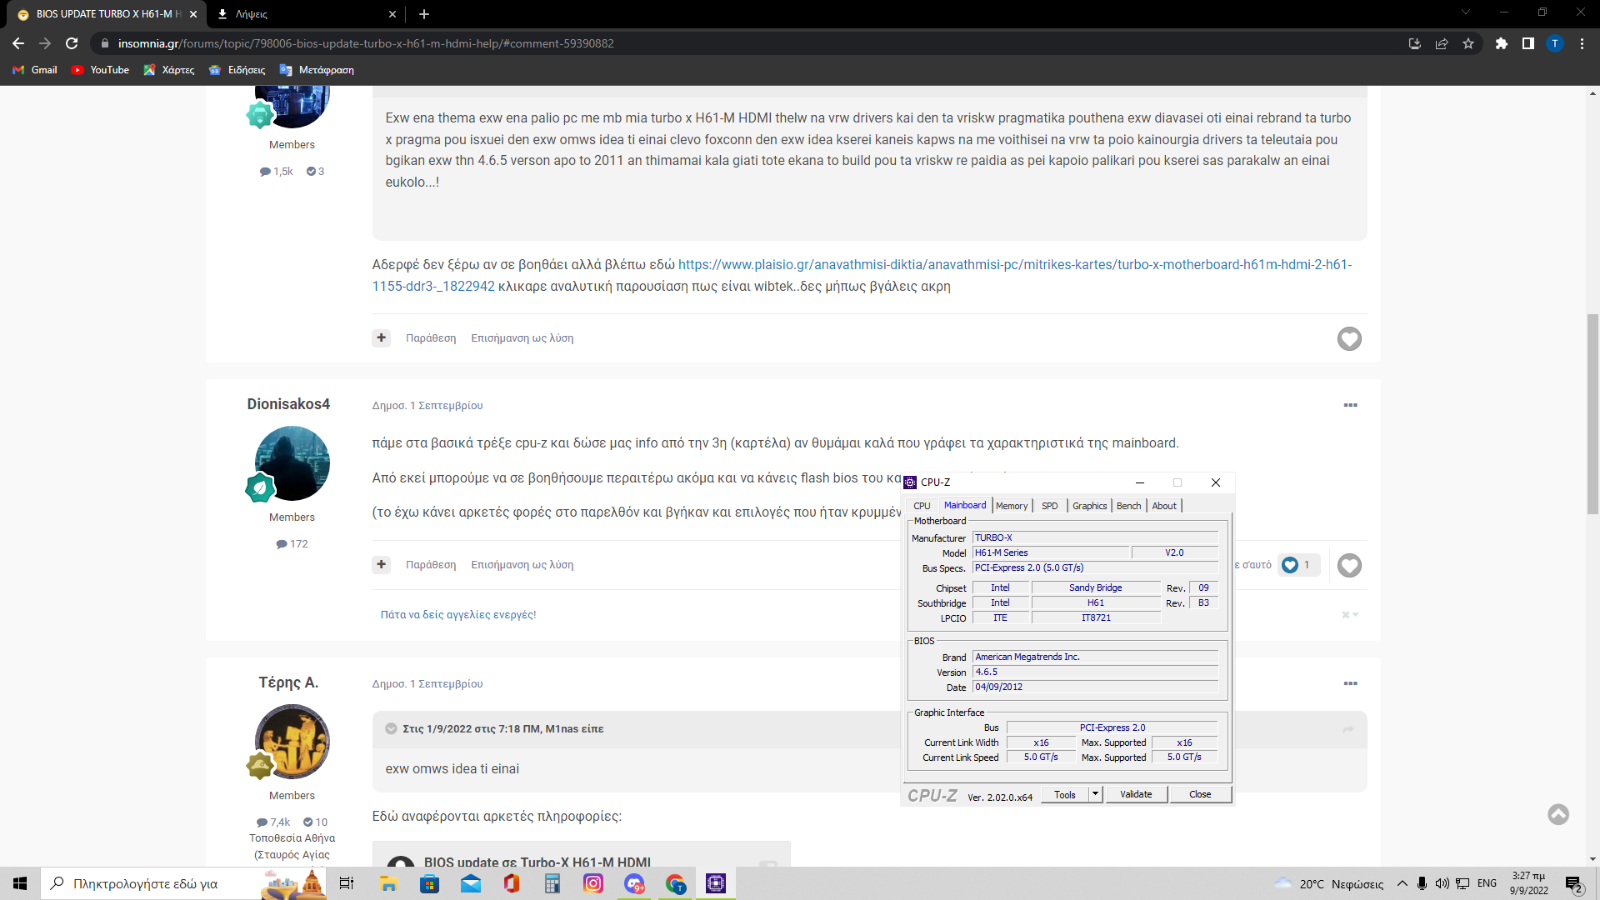Image resolution: width=1600 pixels, height=900 pixels.
Task: Click the Windows taskbar search box
Action: [x=185, y=883]
